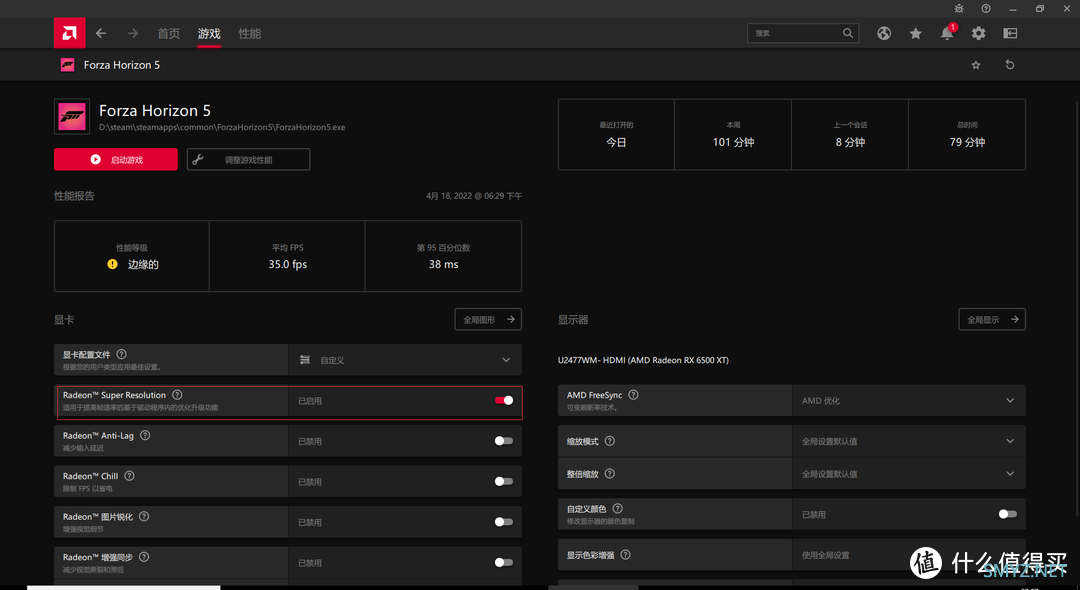Show help for Radeon Anti-Lag
The height and width of the screenshot is (590, 1080).
point(145,435)
